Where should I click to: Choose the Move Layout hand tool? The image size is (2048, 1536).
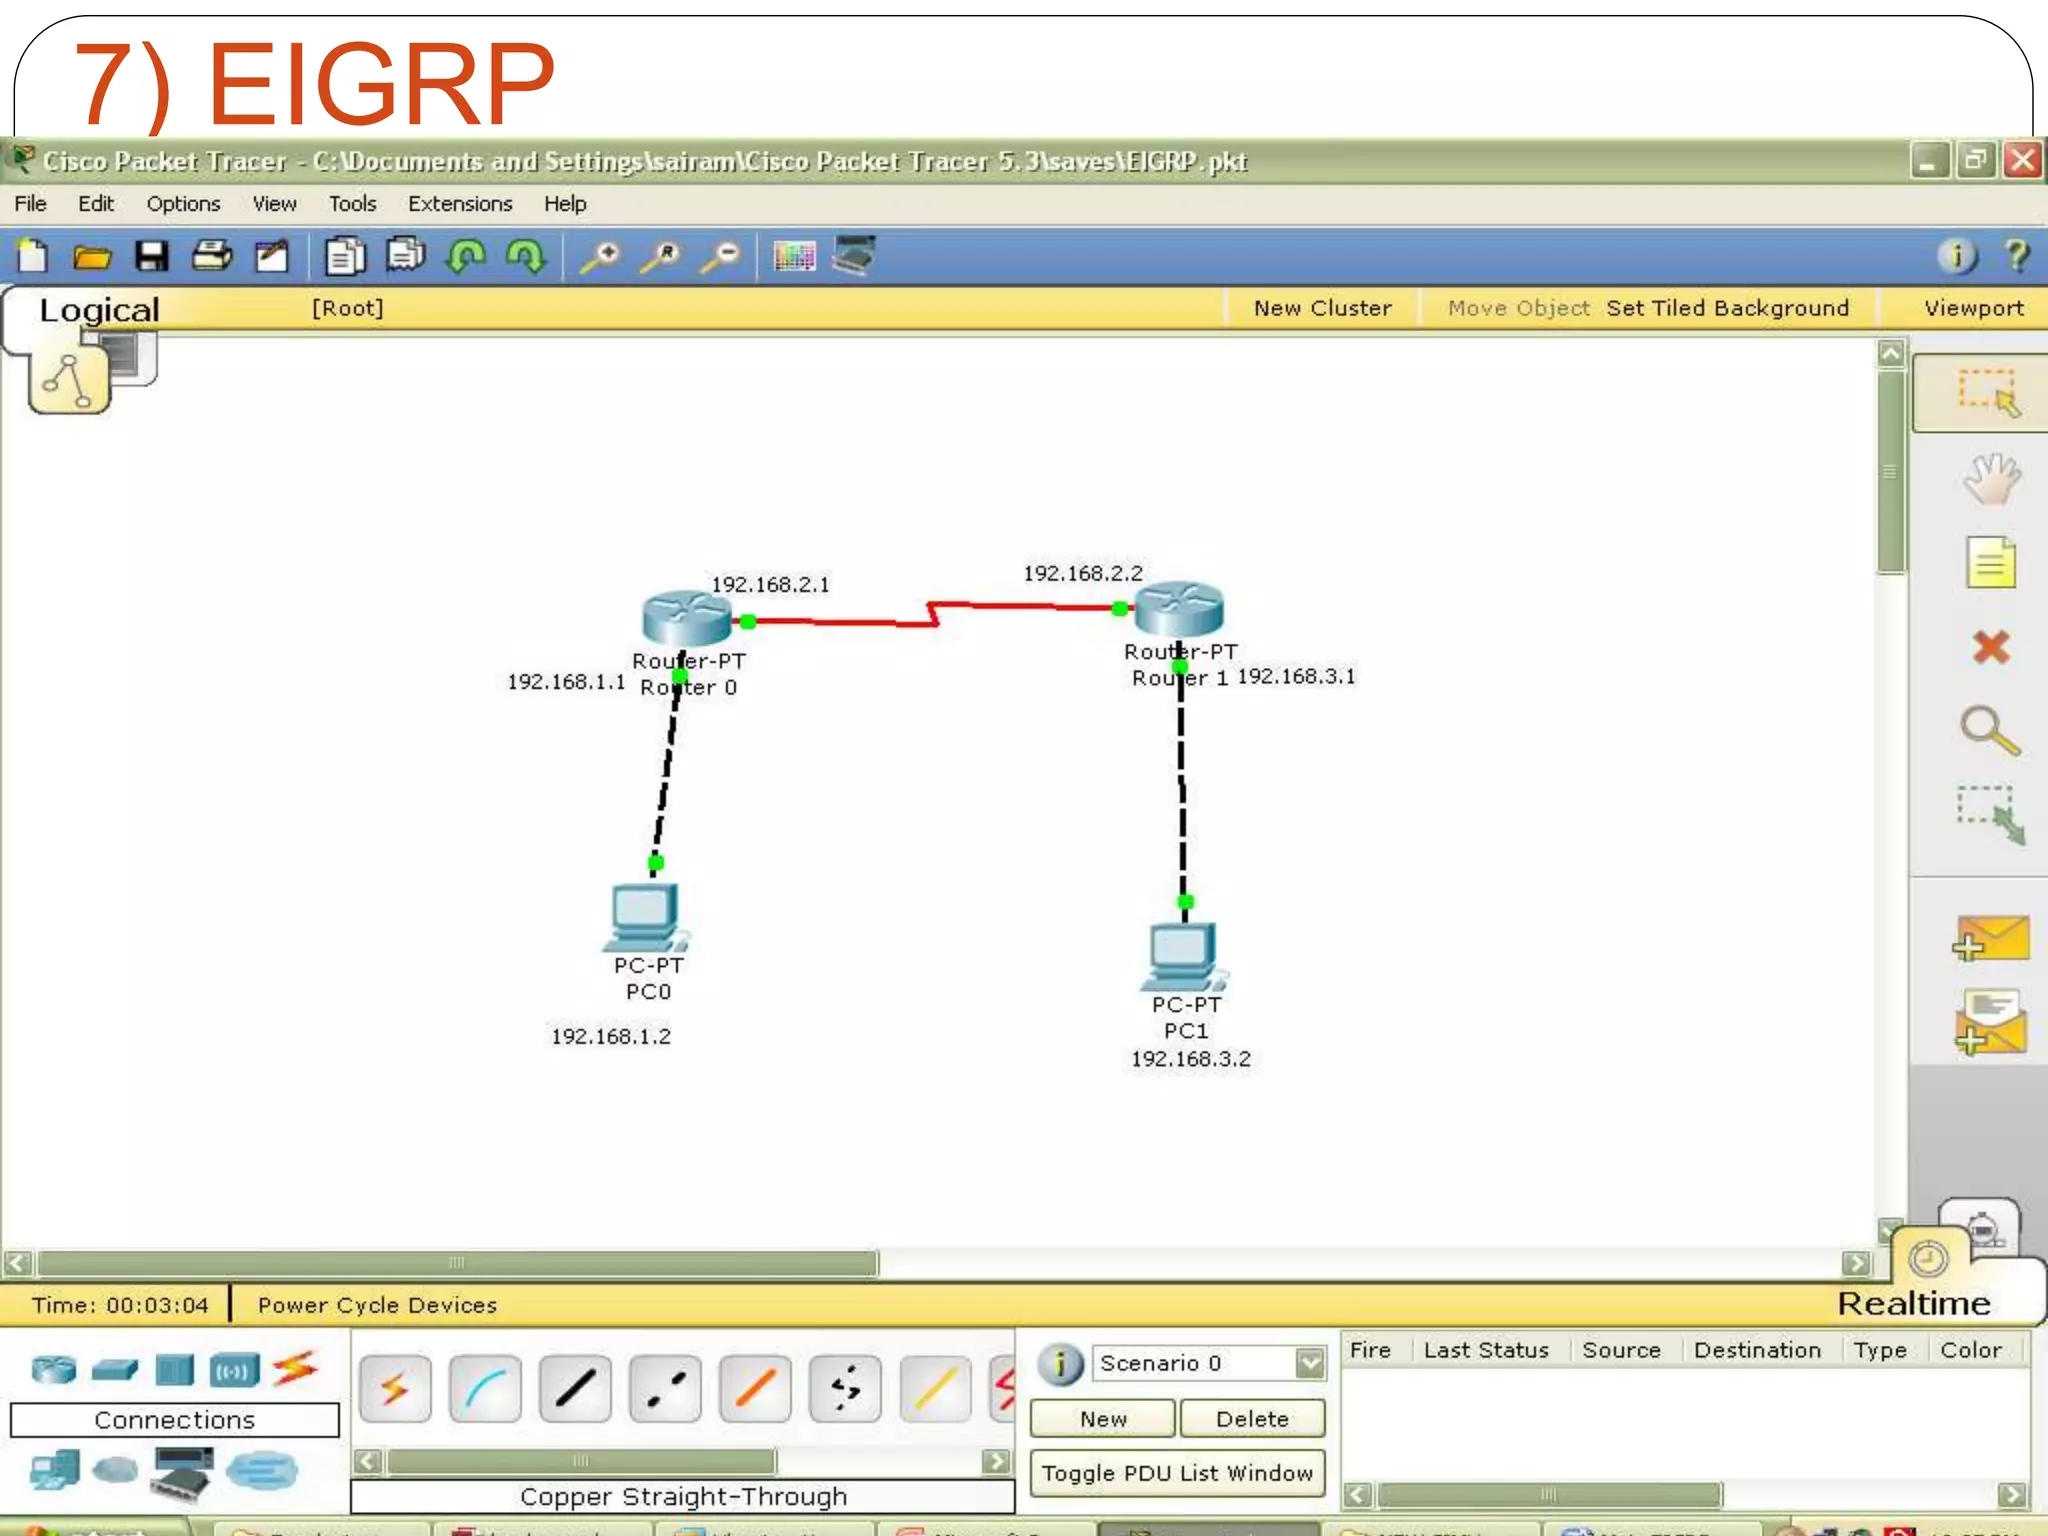click(1990, 480)
